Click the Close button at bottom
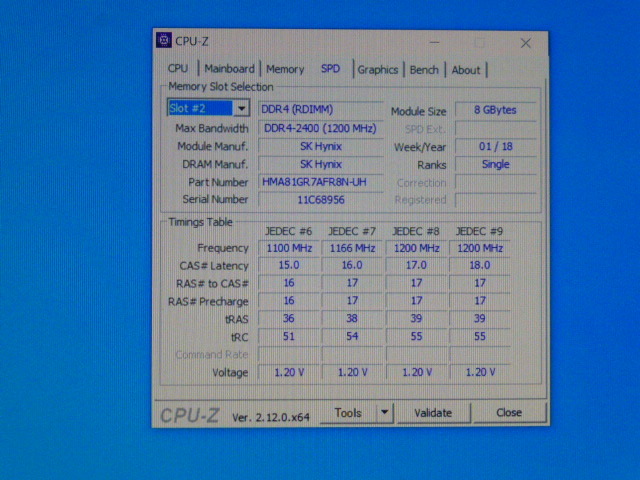Image resolution: width=640 pixels, height=480 pixels. click(x=509, y=413)
